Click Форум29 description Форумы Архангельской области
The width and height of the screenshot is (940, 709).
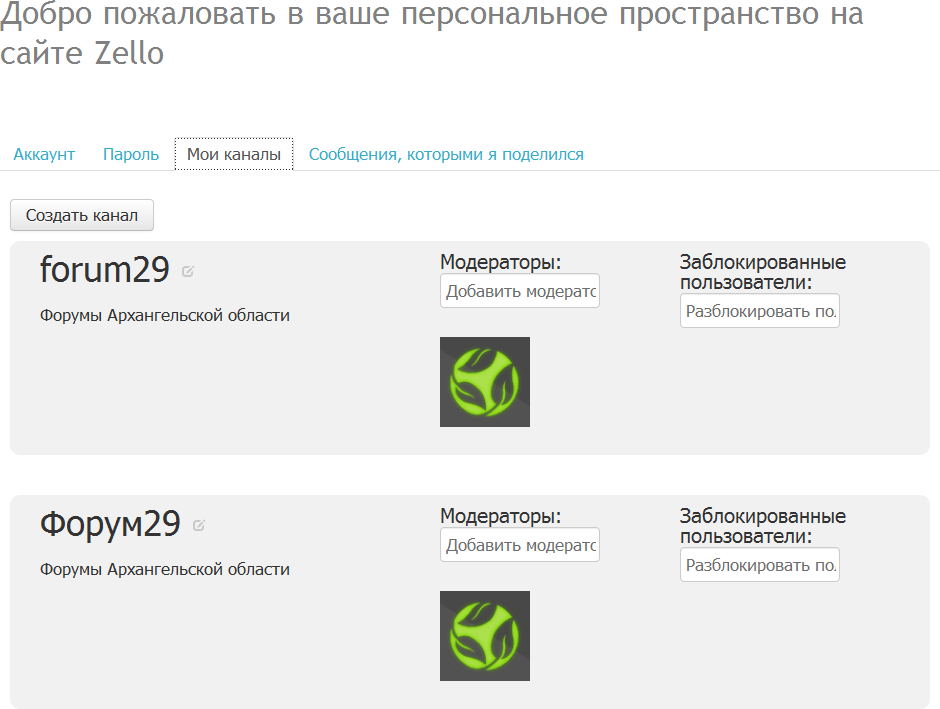[165, 569]
